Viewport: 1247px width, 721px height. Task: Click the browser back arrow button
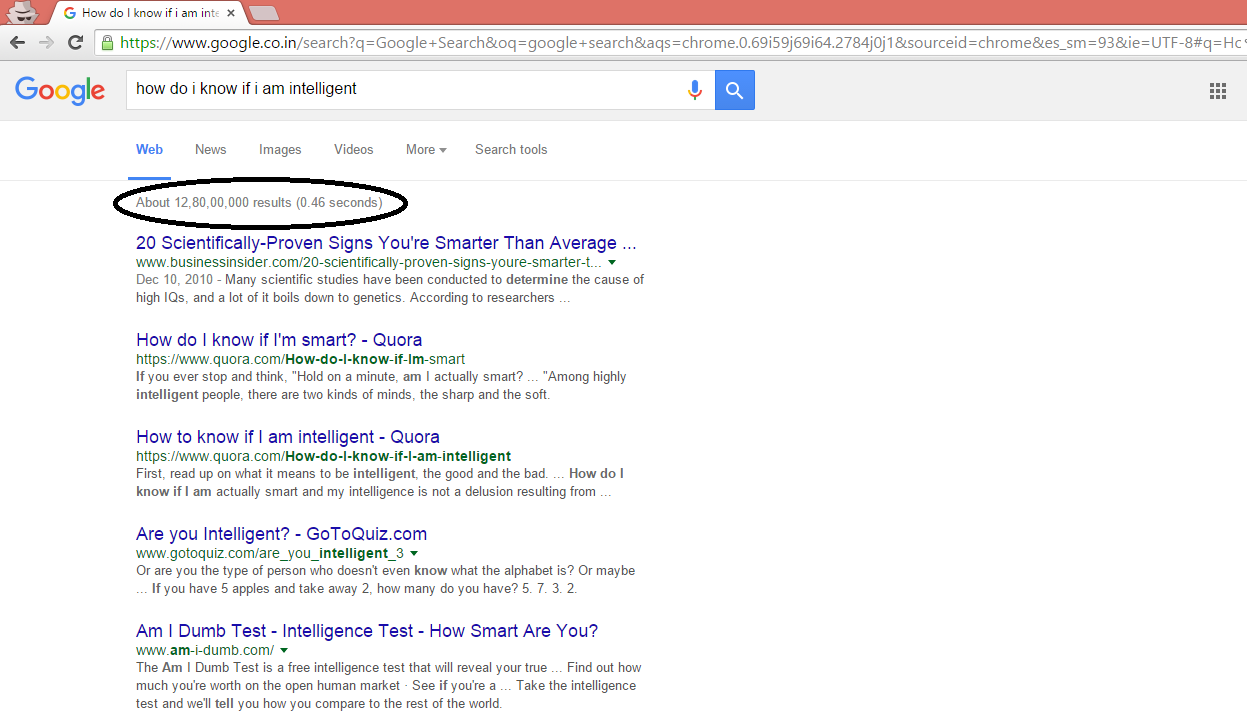point(17,42)
